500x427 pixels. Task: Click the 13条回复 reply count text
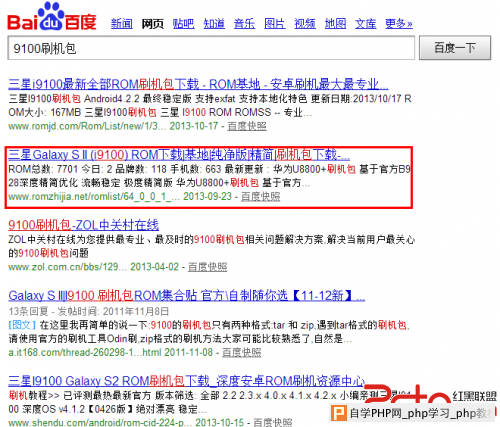click(29, 312)
